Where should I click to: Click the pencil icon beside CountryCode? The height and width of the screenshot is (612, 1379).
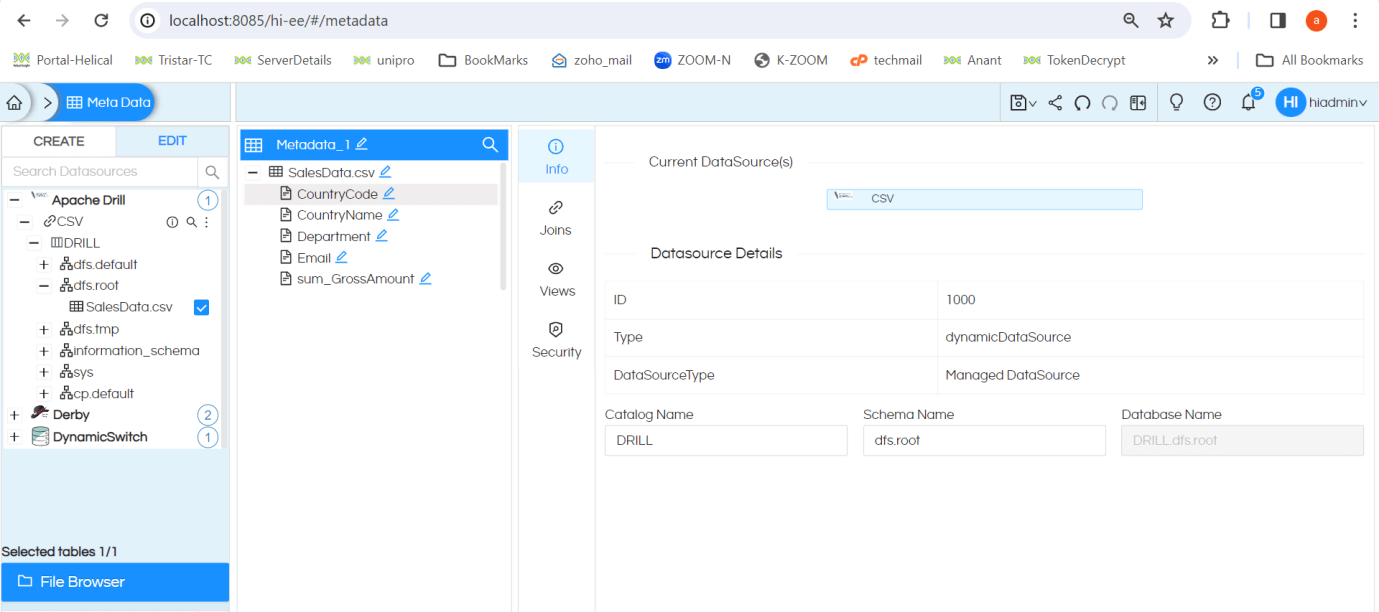[x=389, y=194]
